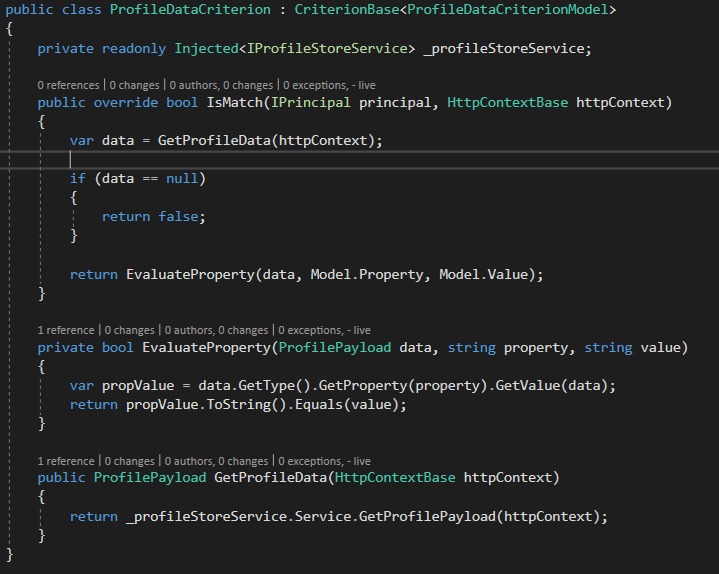Open '1 reference' CodeLens above GetProfileData method
The width and height of the screenshot is (719, 574).
pyautogui.click(x=66, y=461)
